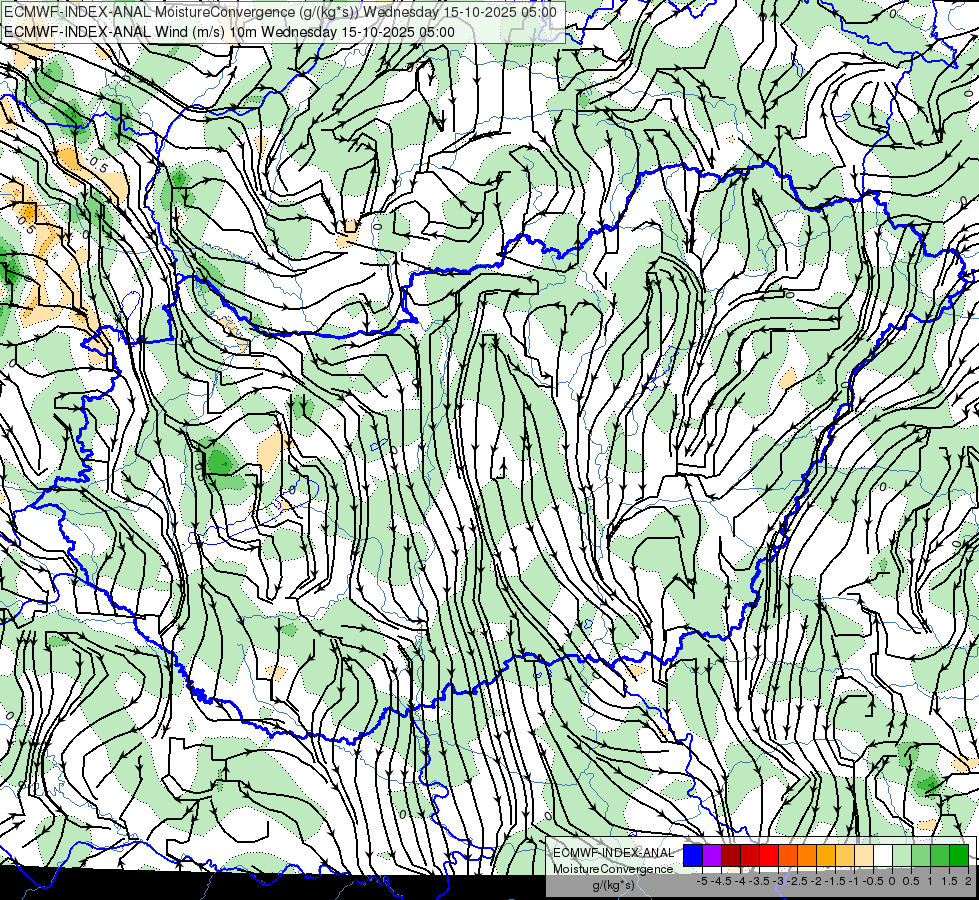Click the '2' legend tick value
Image resolution: width=979 pixels, height=900 pixels.
pyautogui.click(x=968, y=881)
